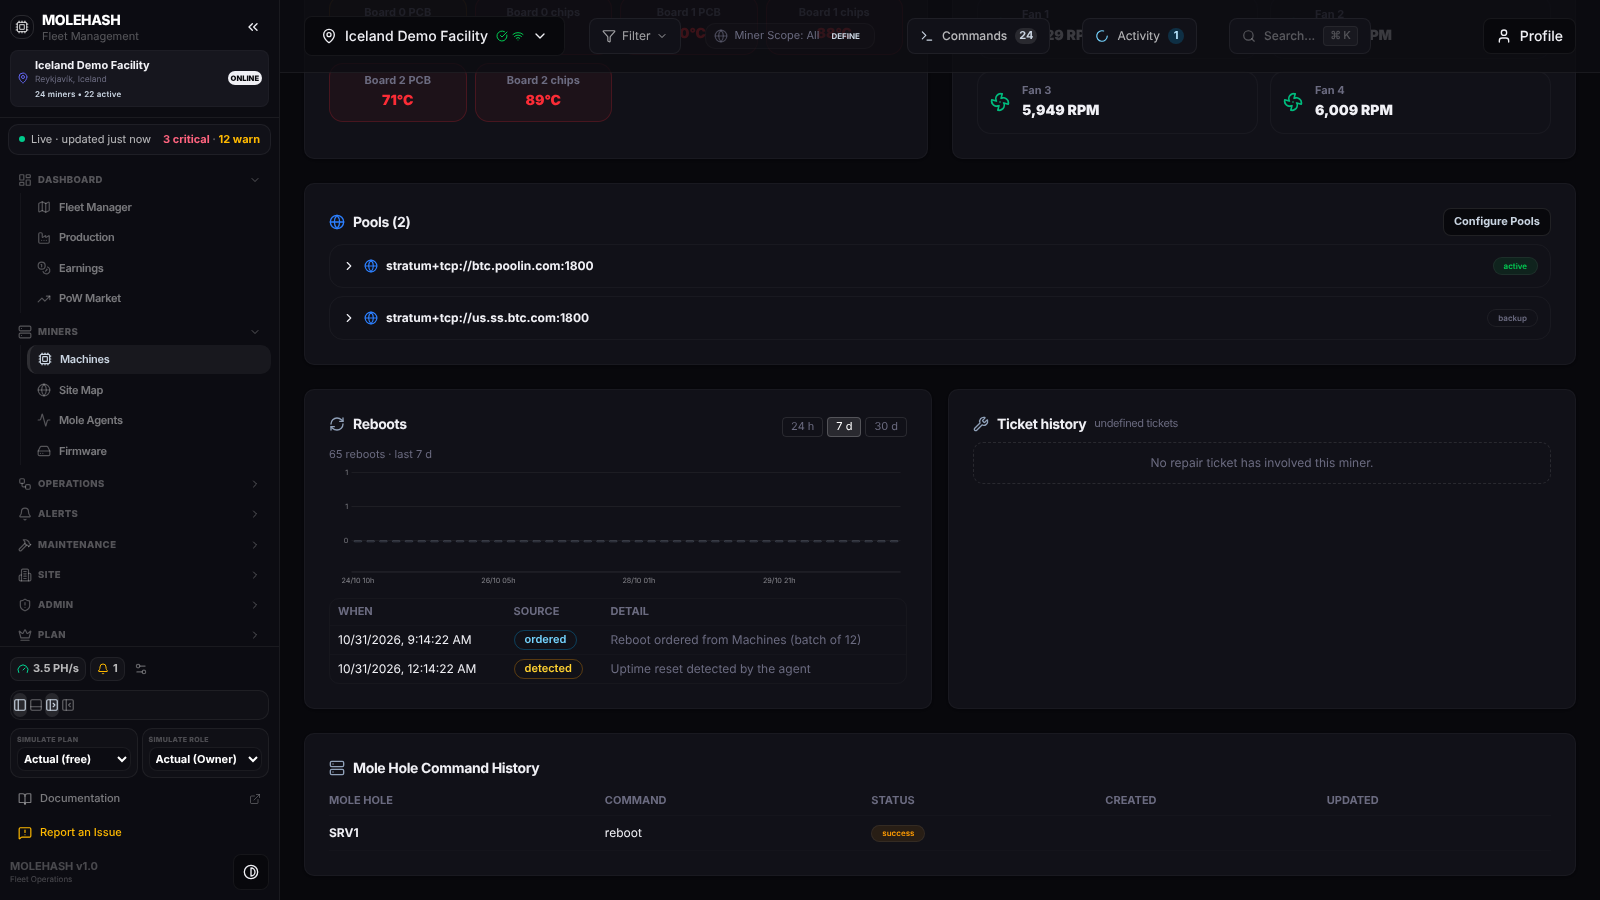Collapse the sidebar with the double-chevron icon
This screenshot has width=1600, height=900.
(253, 27)
